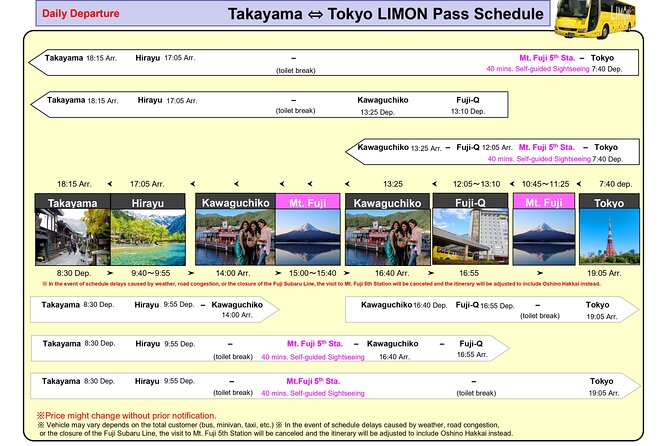
Task: Select the "16:55" time below Fuji-Q photo
Action: coord(469,273)
